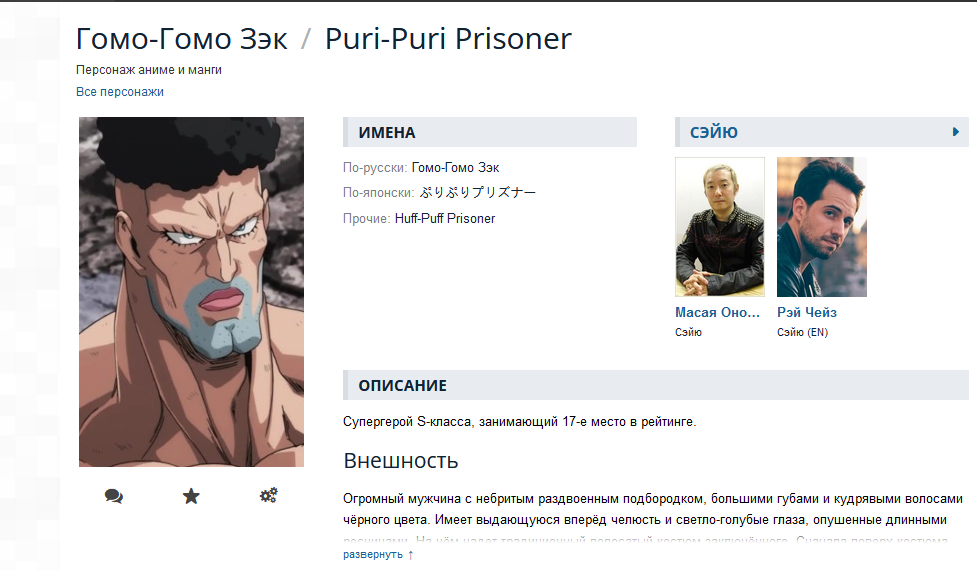
Task: Follow the Масая Оно... name link
Action: [x=717, y=312]
